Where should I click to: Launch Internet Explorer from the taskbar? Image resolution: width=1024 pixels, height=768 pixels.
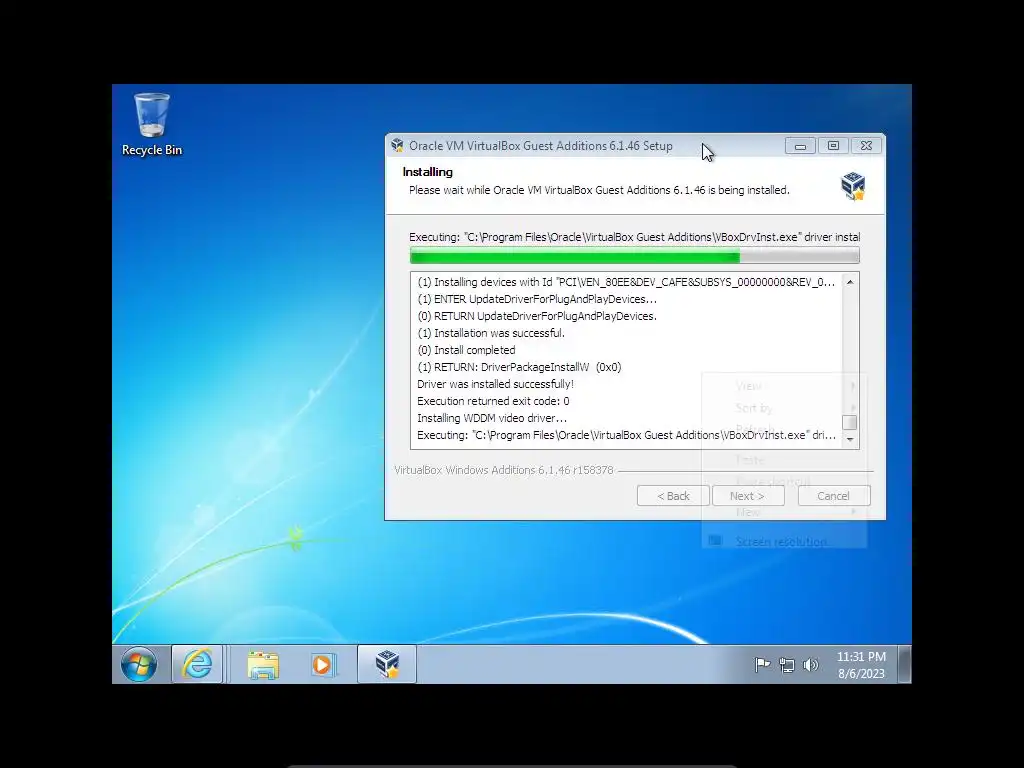tap(197, 665)
